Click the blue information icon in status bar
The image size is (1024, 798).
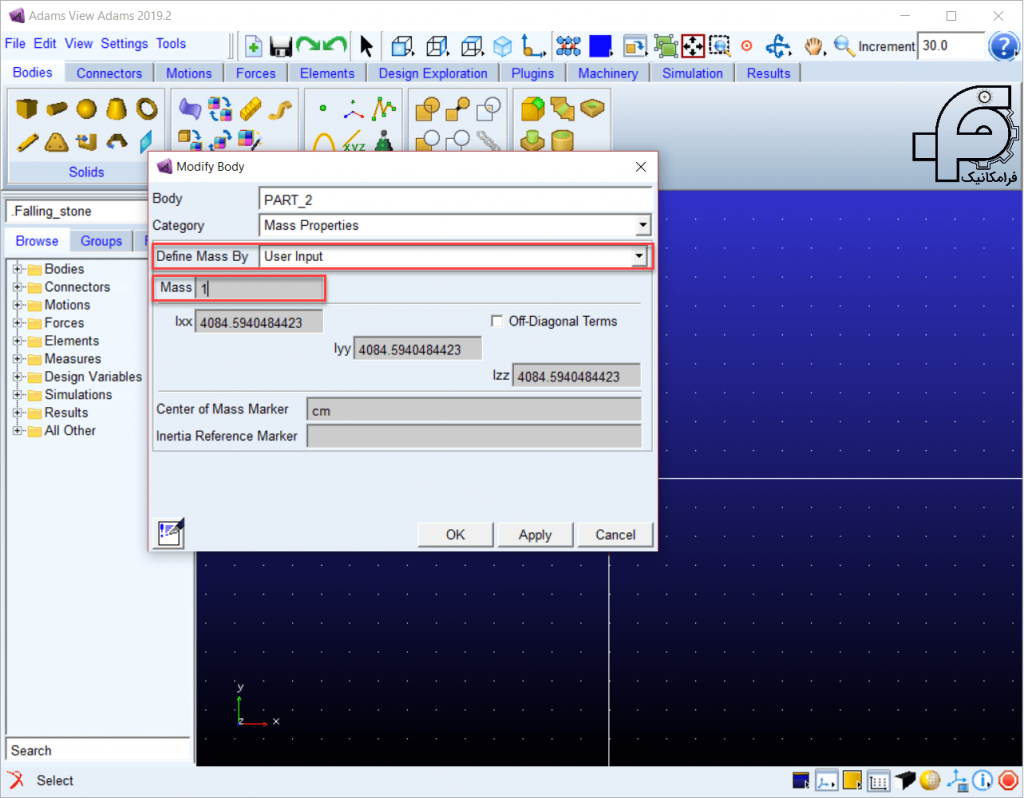pyautogui.click(x=982, y=780)
